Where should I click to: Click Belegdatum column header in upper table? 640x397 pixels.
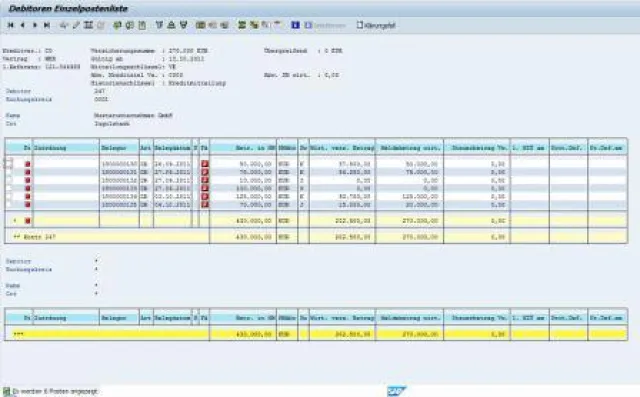[x=172, y=148]
